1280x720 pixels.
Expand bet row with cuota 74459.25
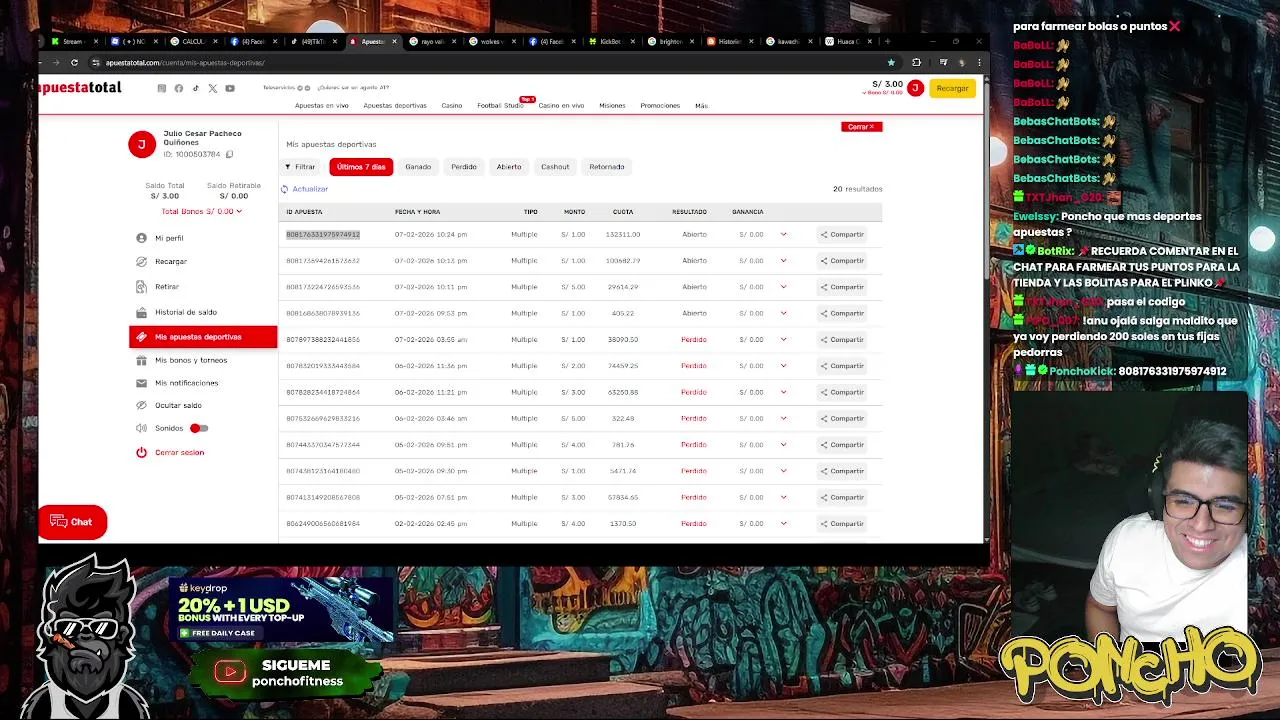click(x=783, y=366)
